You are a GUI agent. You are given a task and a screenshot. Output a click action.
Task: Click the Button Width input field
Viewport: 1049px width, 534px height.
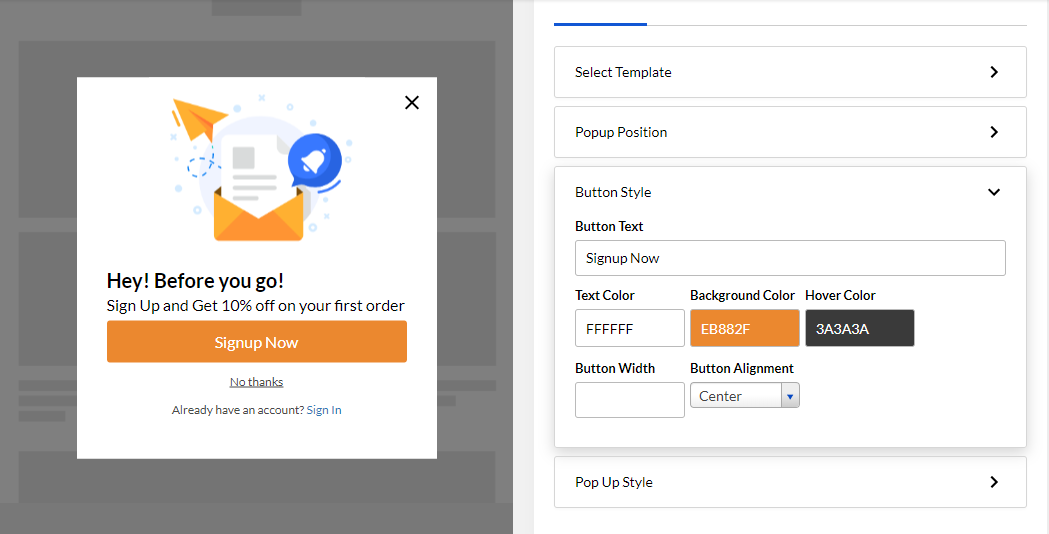click(630, 400)
